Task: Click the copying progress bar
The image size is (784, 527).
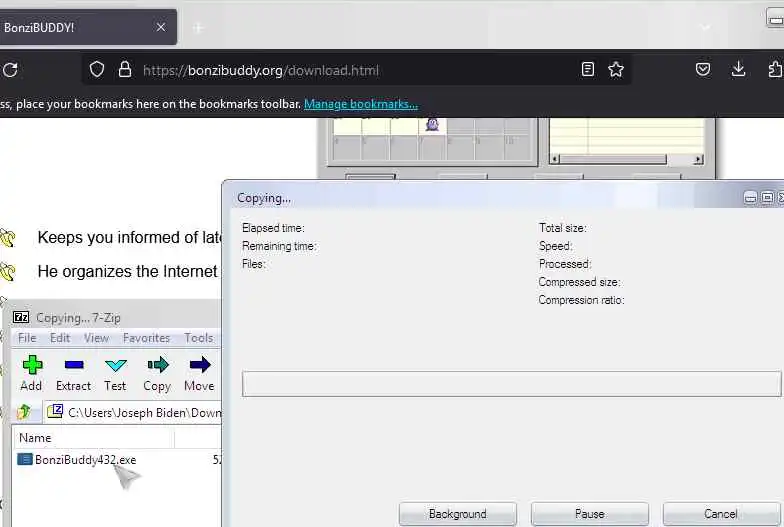Action: (511, 384)
